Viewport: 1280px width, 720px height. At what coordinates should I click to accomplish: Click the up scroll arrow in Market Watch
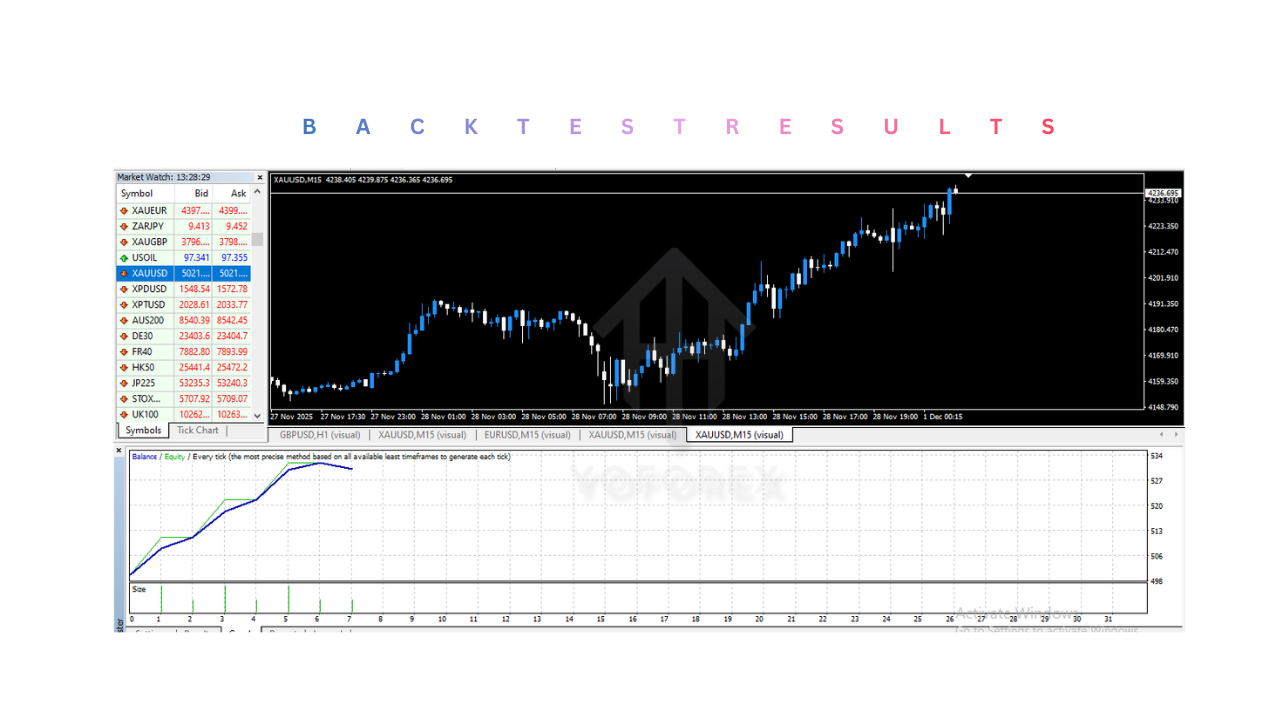click(x=258, y=191)
